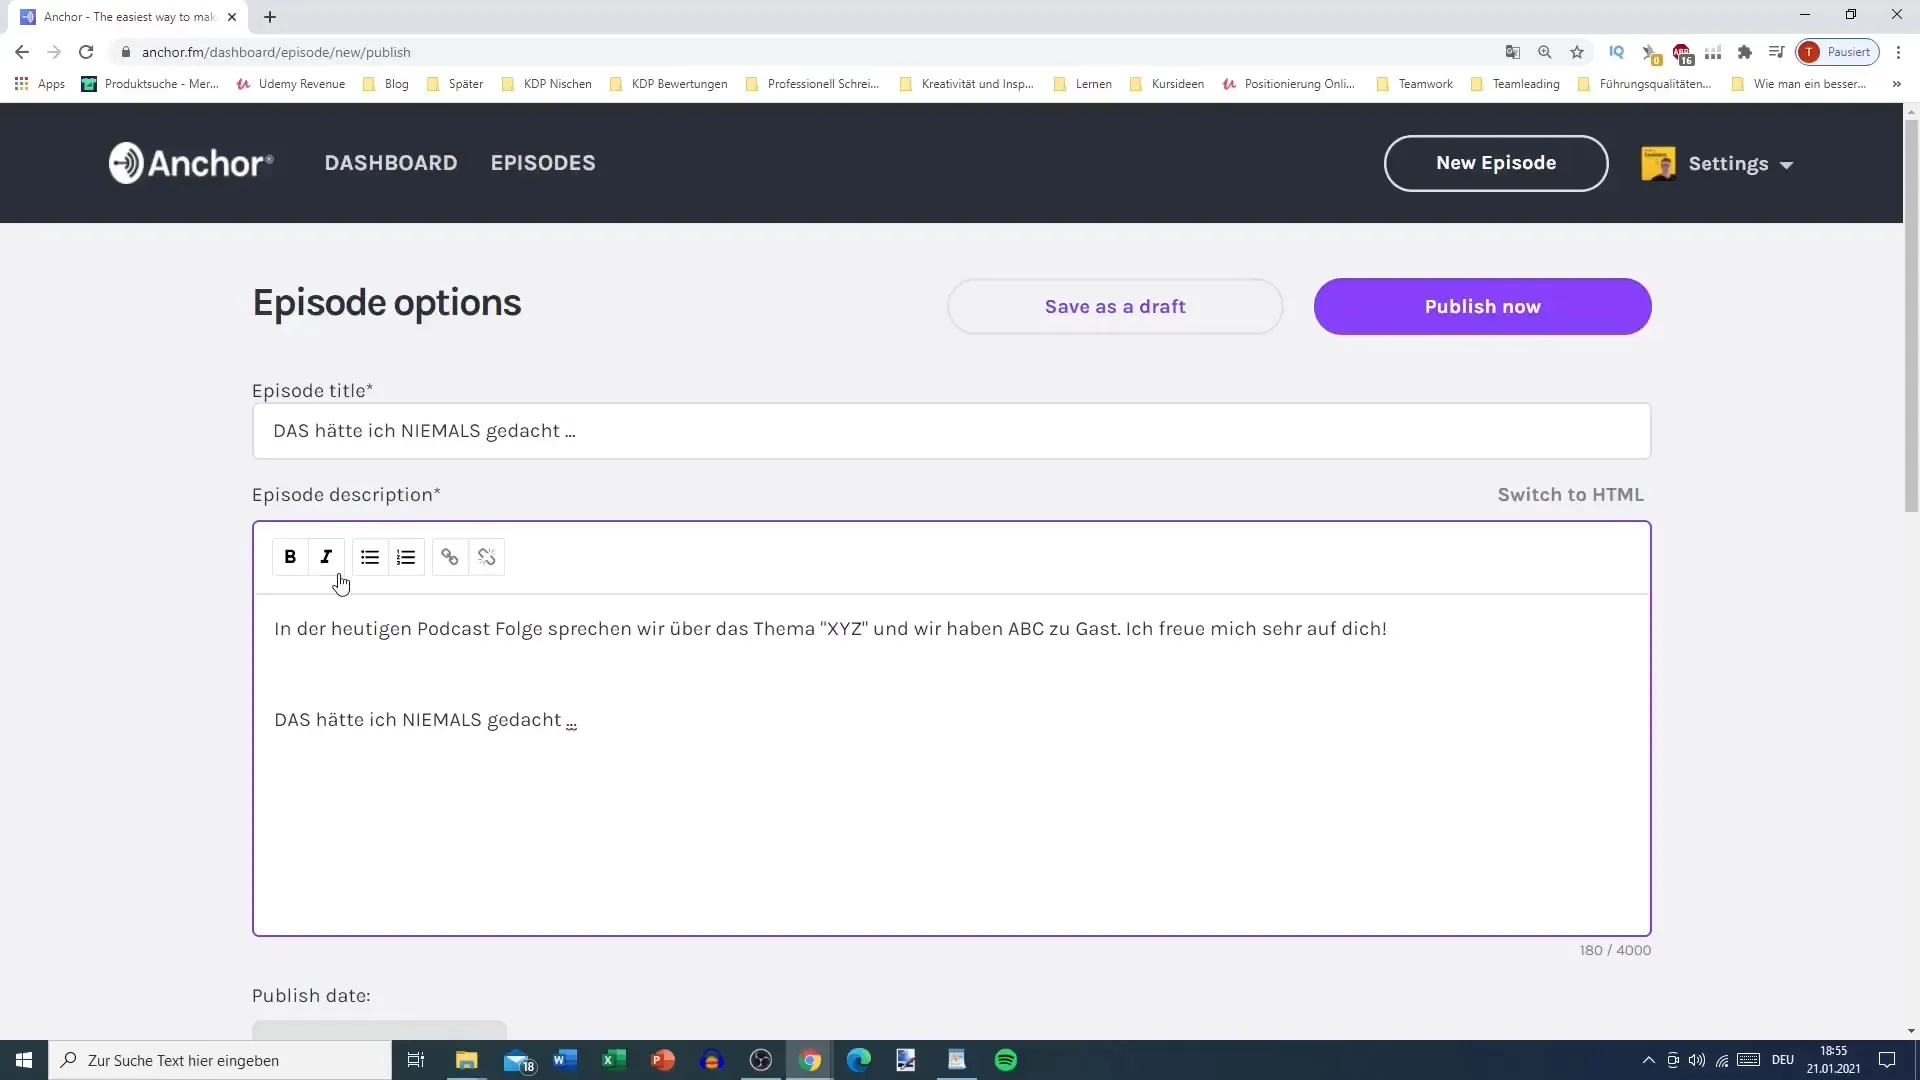The image size is (1920, 1080).
Task: Click New Episode button
Action: (x=1495, y=162)
